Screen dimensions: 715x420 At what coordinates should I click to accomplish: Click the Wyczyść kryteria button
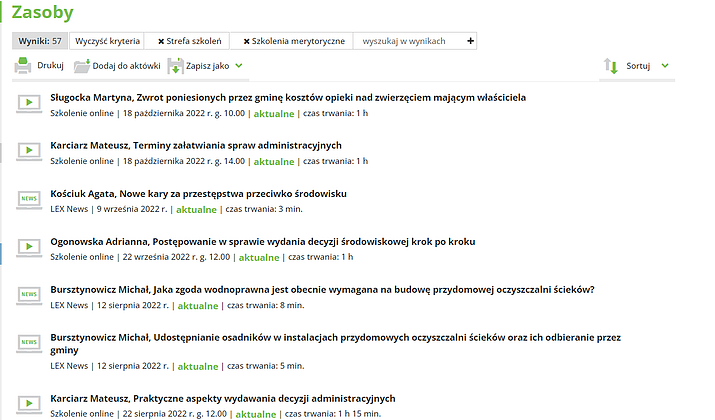click(109, 41)
